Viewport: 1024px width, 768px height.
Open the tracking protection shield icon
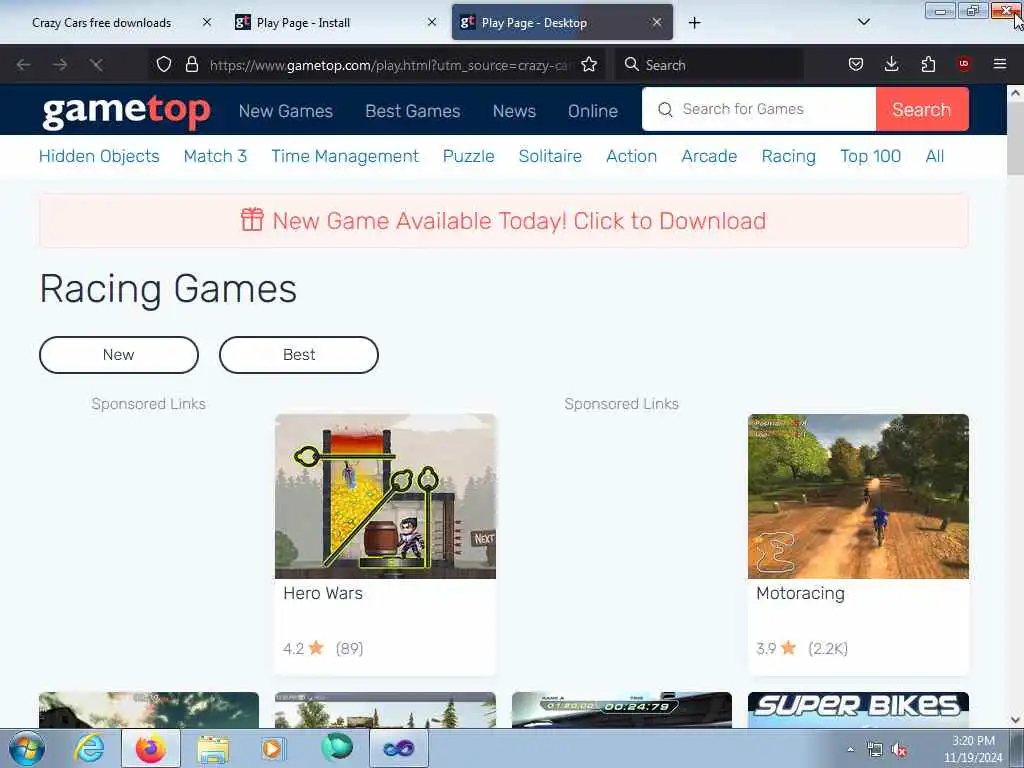click(164, 65)
